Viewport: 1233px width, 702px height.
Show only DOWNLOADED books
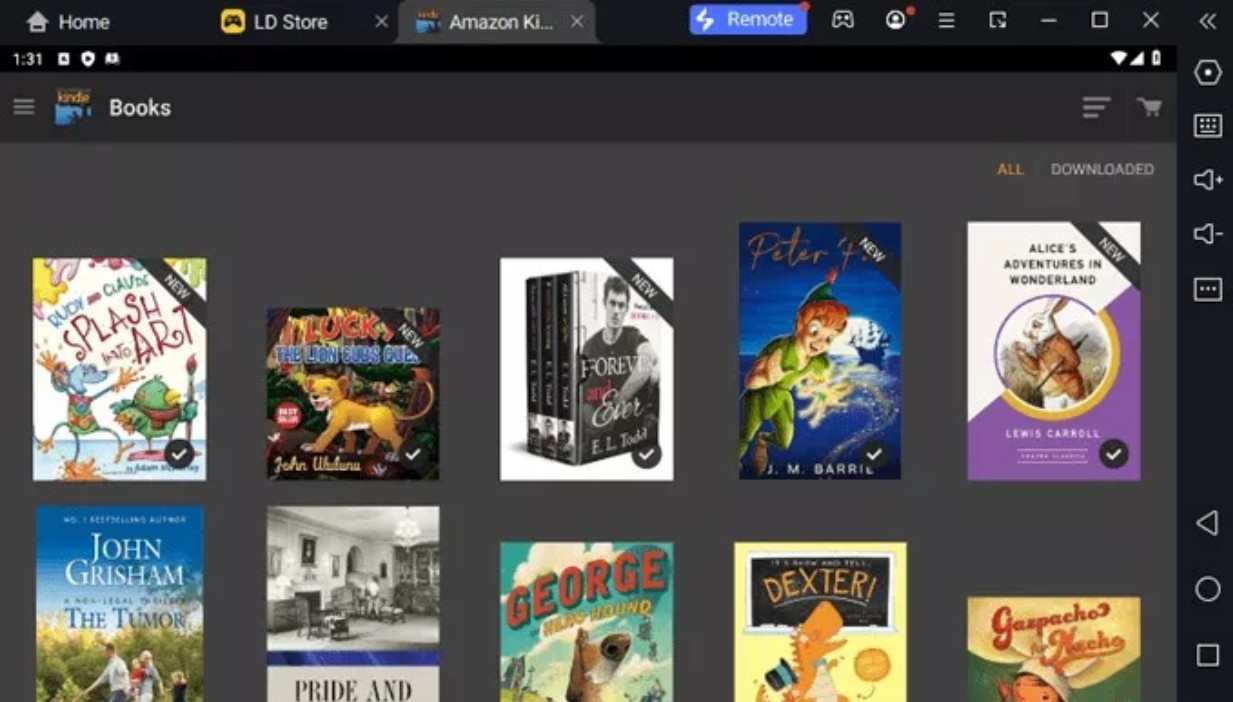point(1102,169)
